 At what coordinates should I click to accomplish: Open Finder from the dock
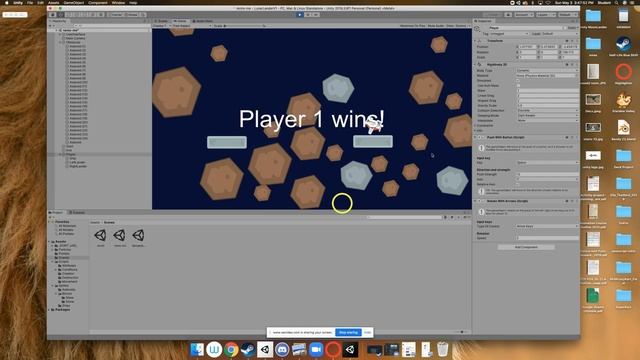click(197, 349)
